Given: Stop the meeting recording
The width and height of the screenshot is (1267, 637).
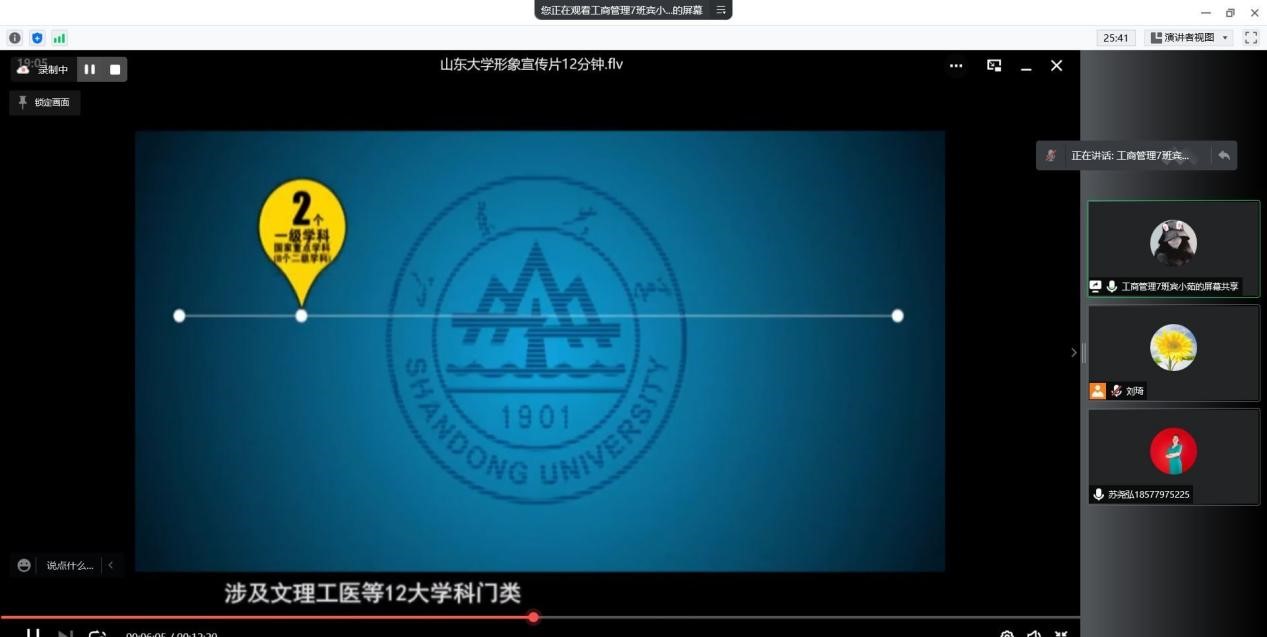Looking at the screenshot, I should [x=115, y=69].
